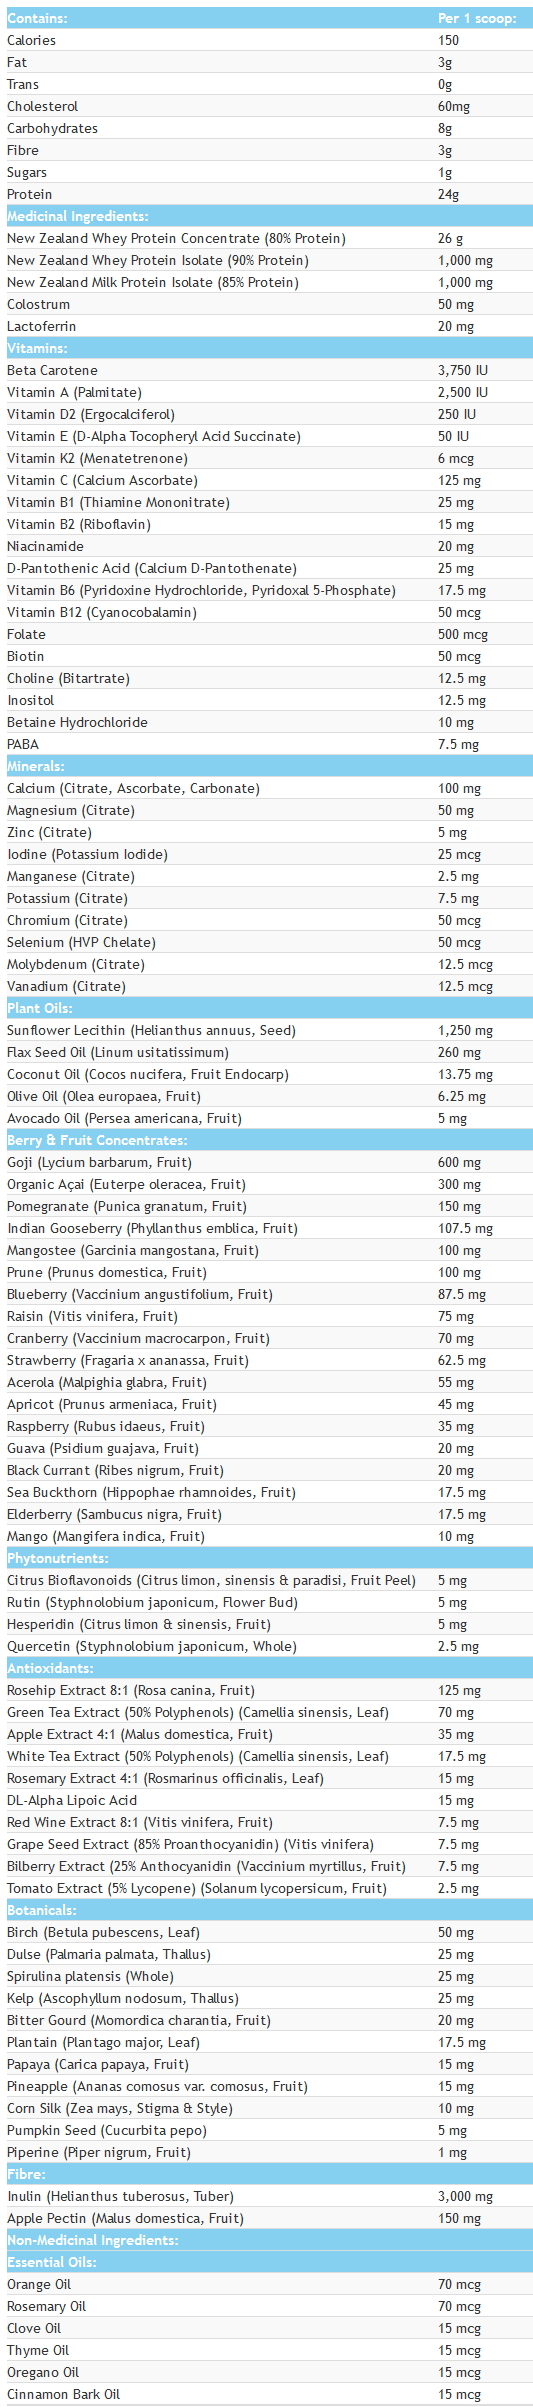533x2407 pixels.
Task: Click the Organic Açai ingredient row
Action: point(266,1184)
